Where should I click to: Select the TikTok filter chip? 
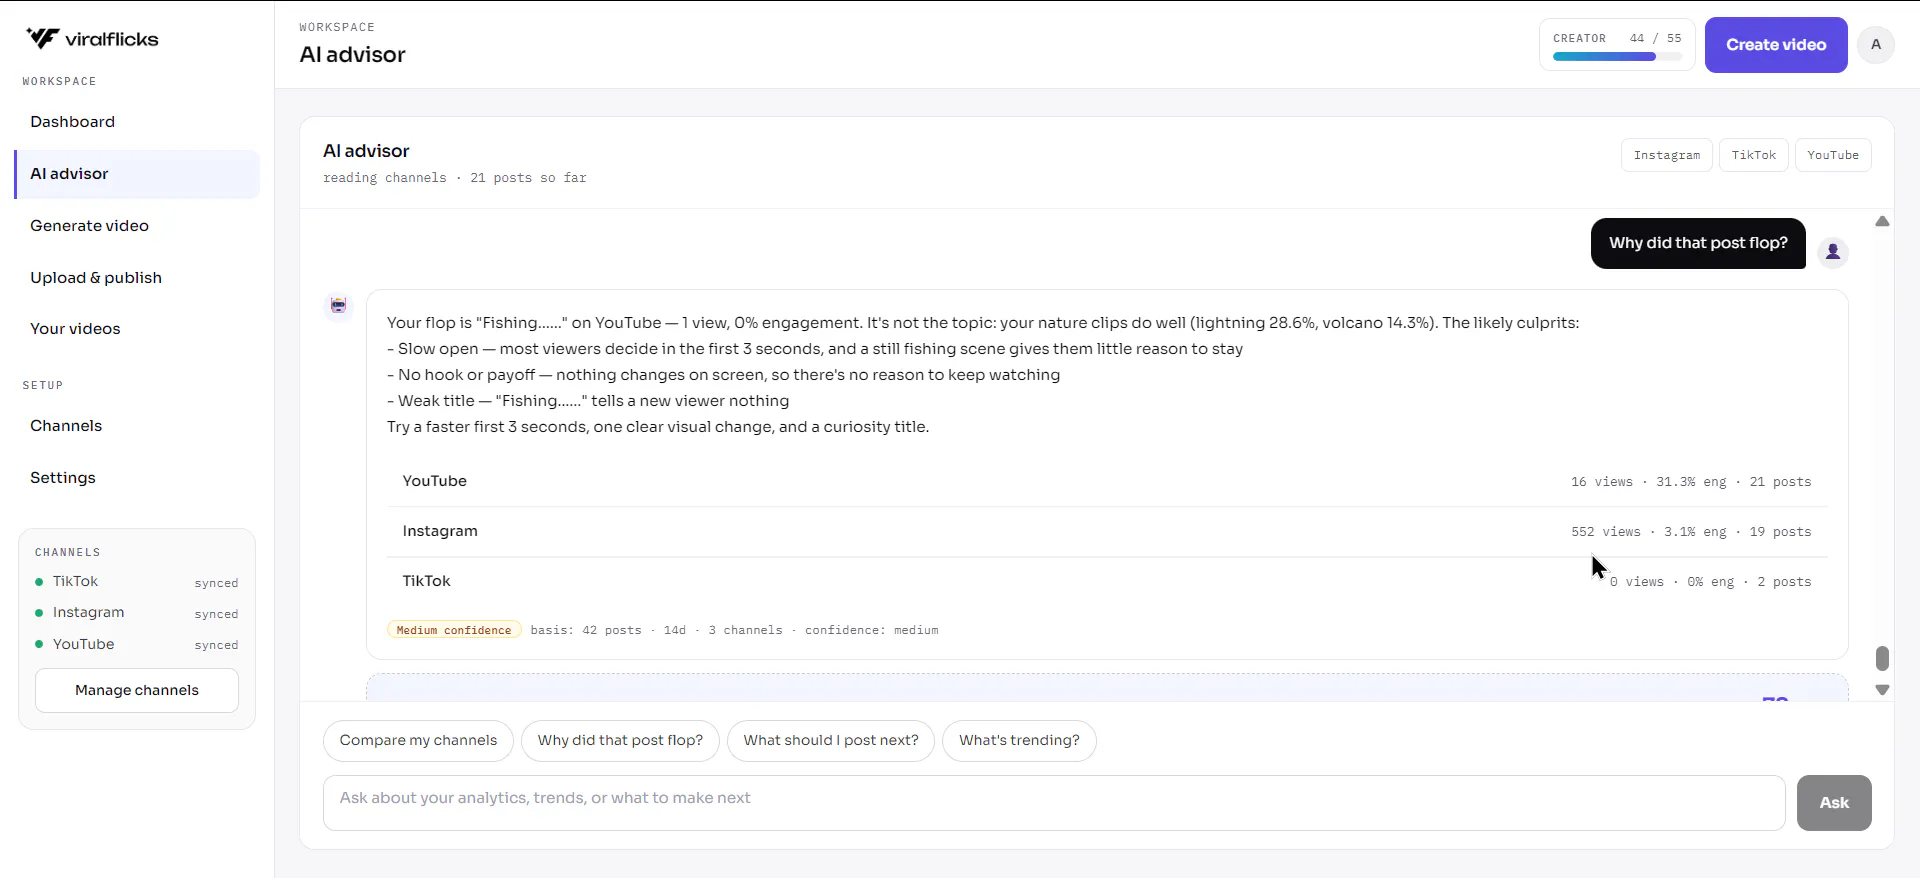[1754, 155]
